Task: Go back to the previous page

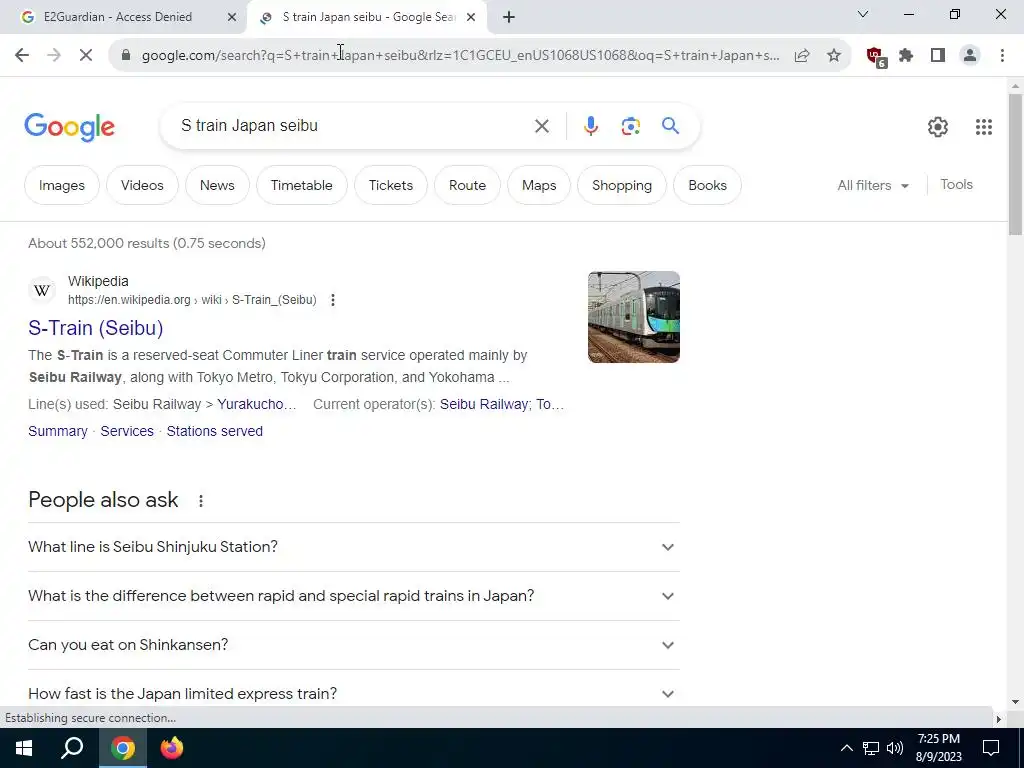Action: coord(22,56)
